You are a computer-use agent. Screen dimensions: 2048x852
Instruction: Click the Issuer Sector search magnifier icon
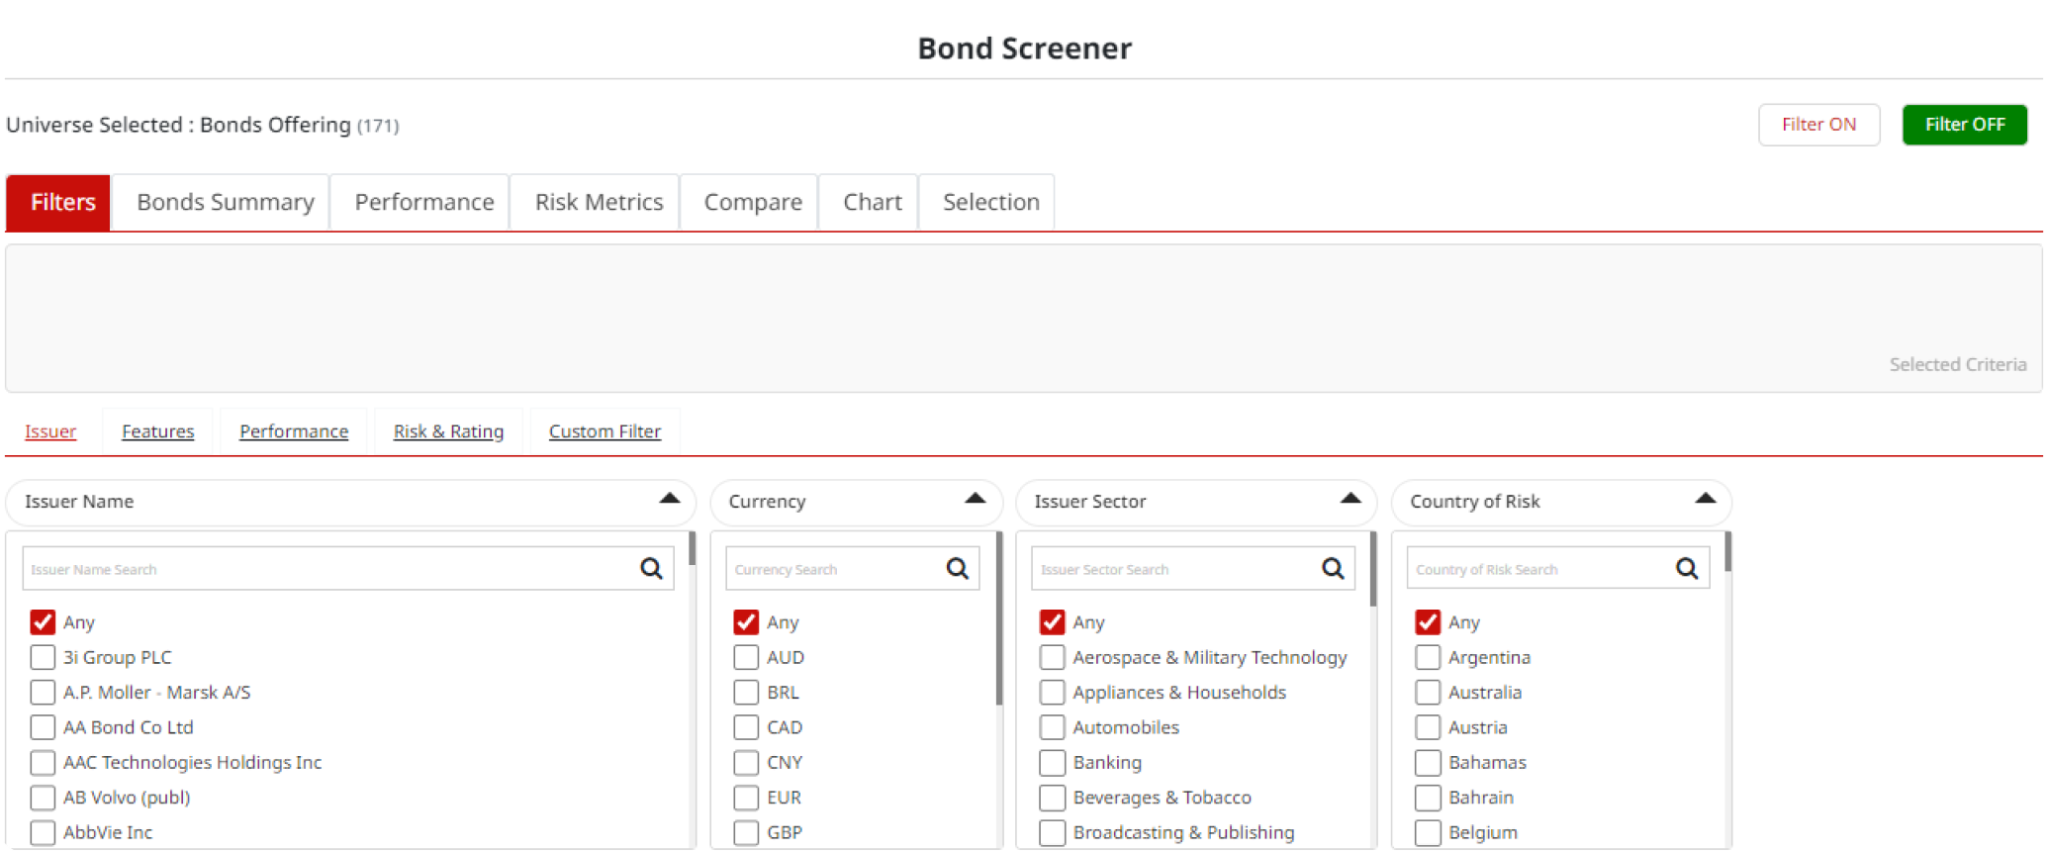pyautogui.click(x=1333, y=568)
